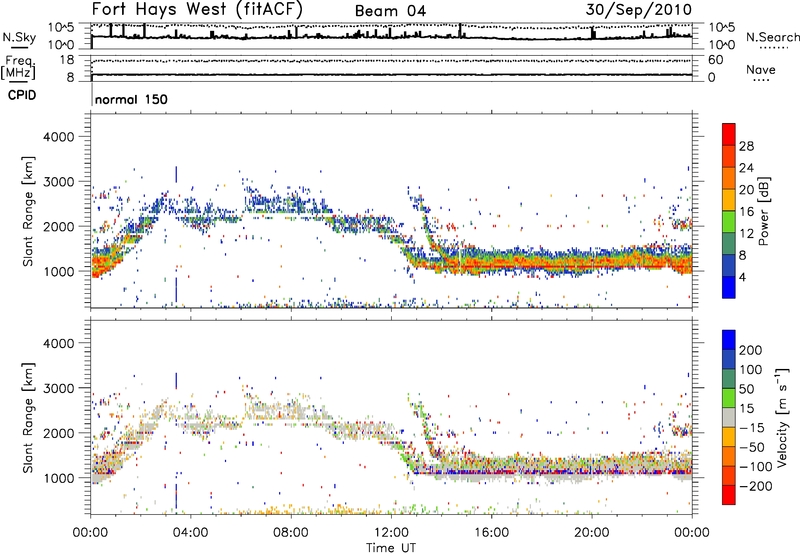Click 'Slant Range [km]' label of Power panel
Image resolution: width=800 pixels, height=554 pixels.
(x=28, y=211)
